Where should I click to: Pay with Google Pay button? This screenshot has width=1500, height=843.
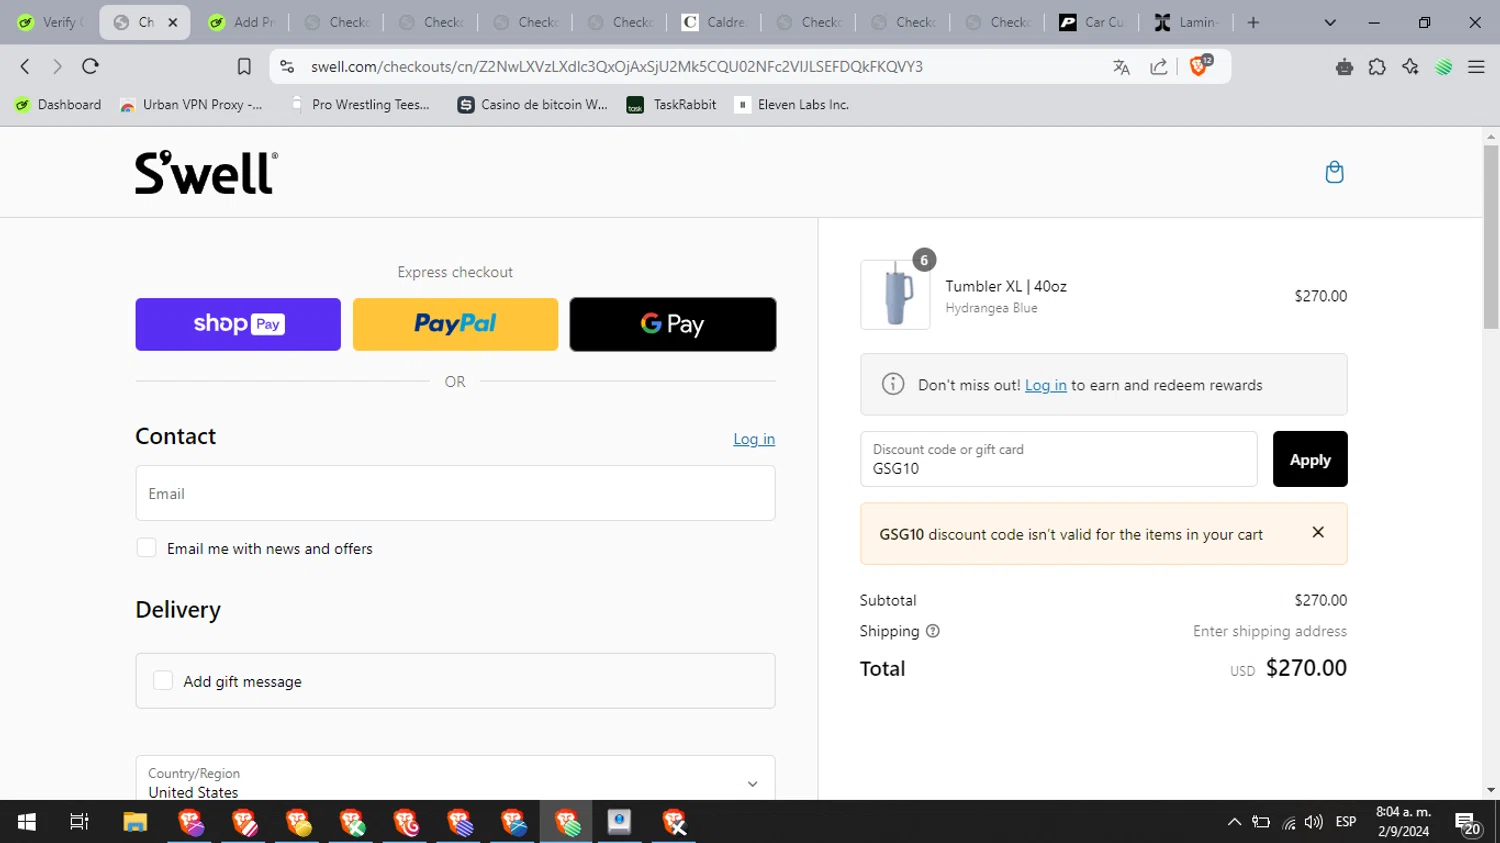point(673,324)
